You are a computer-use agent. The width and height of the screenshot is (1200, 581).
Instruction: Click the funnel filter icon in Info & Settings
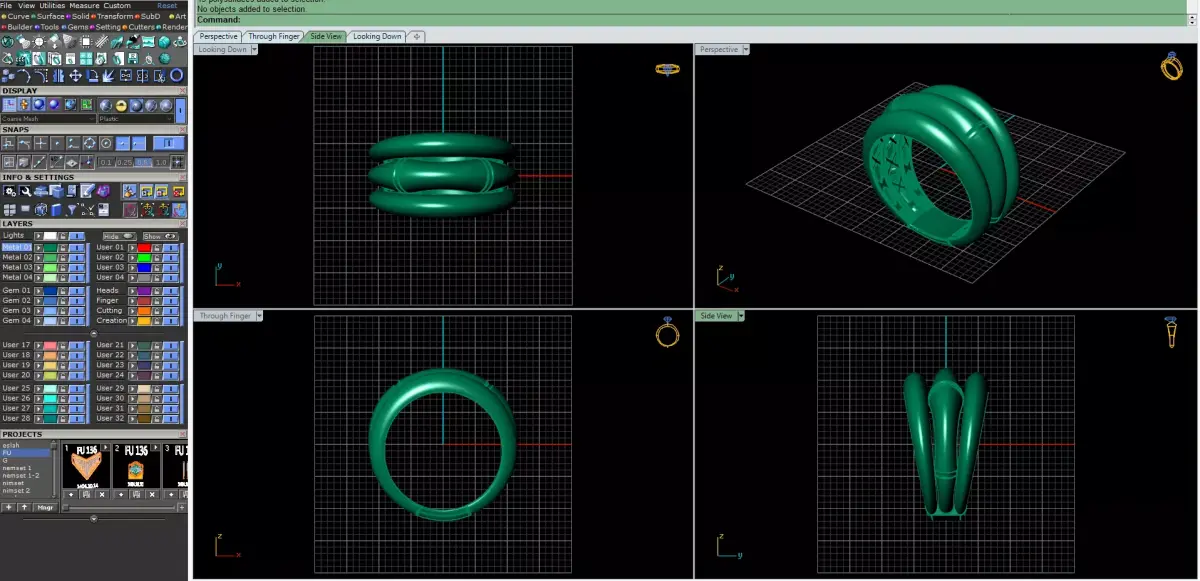(x=71, y=209)
